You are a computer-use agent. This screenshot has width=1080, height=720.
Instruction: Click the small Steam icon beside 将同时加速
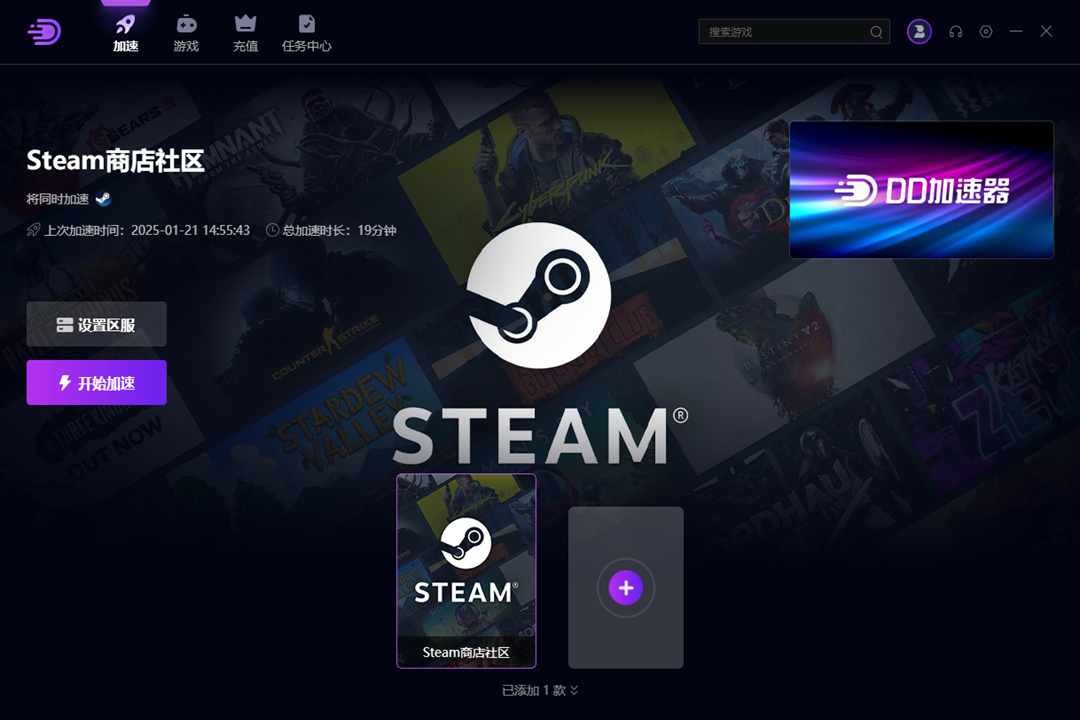point(103,198)
